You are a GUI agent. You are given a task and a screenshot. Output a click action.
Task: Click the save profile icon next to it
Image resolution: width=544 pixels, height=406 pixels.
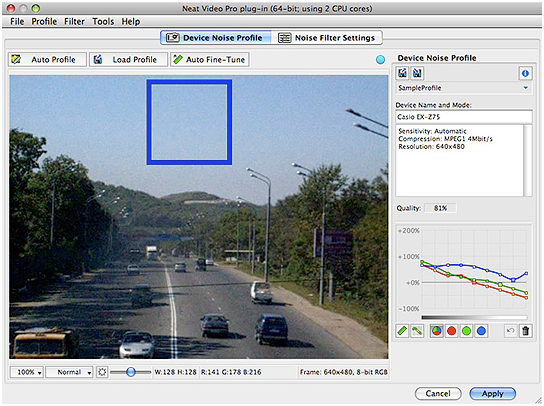click(417, 73)
